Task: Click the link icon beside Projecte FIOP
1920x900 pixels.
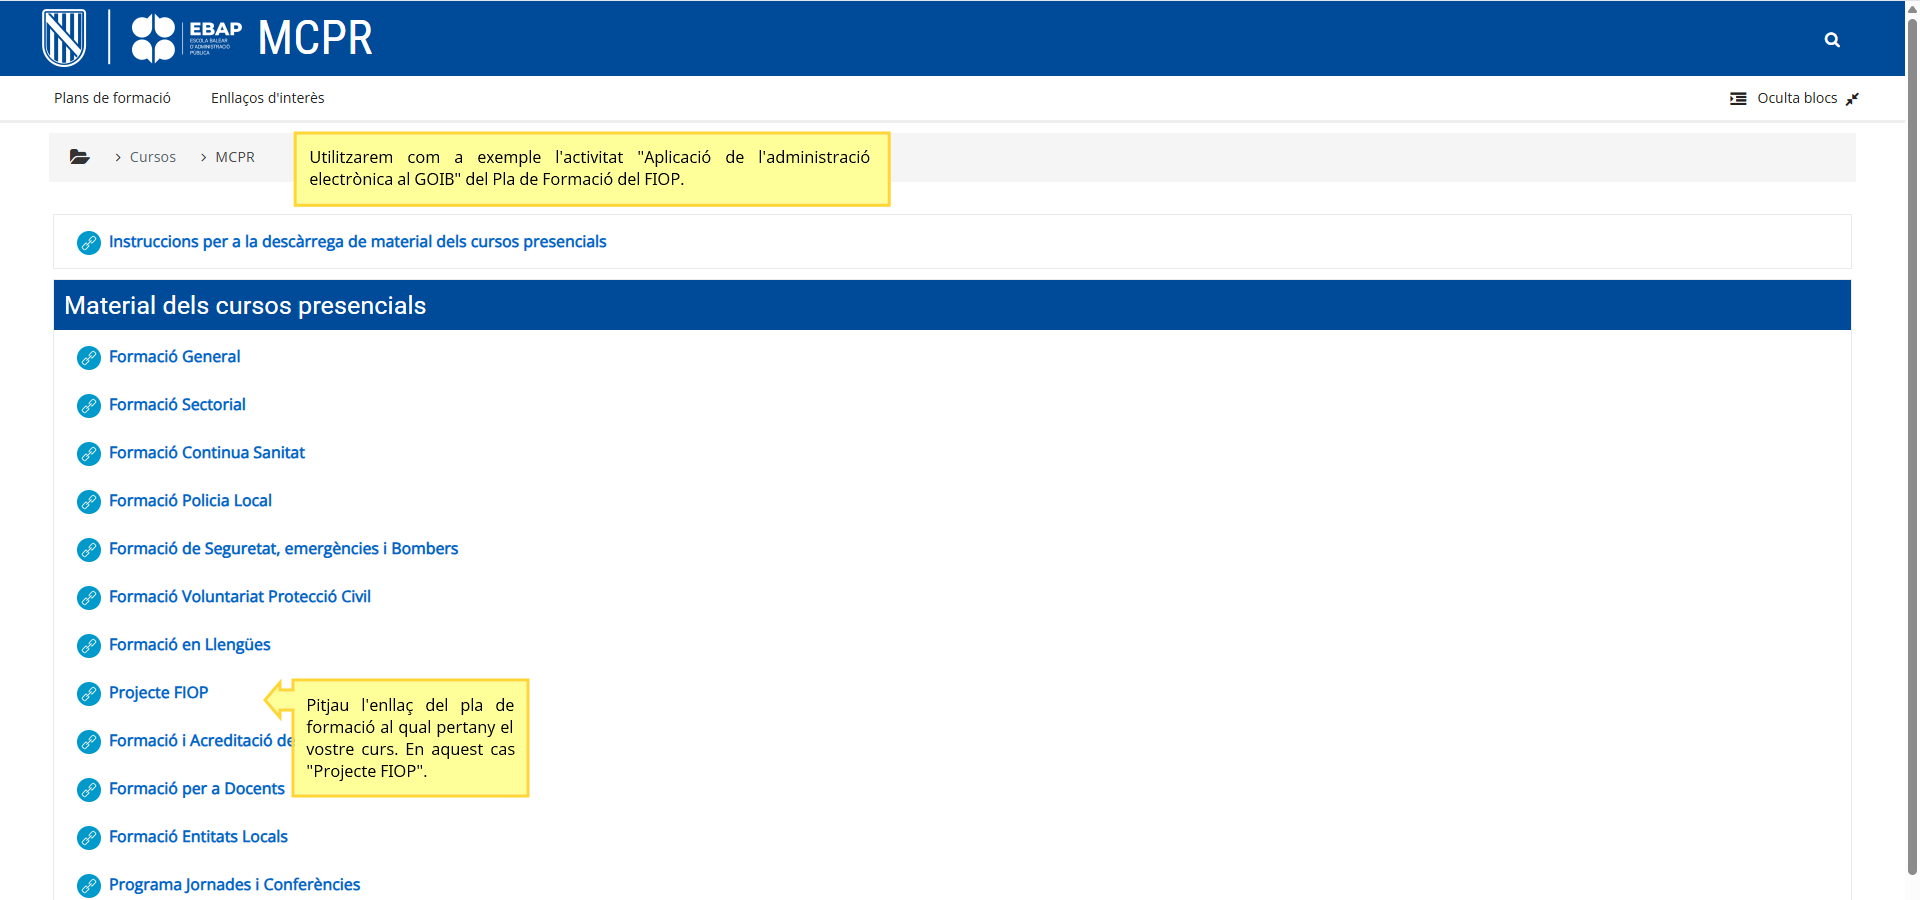Action: (x=89, y=694)
